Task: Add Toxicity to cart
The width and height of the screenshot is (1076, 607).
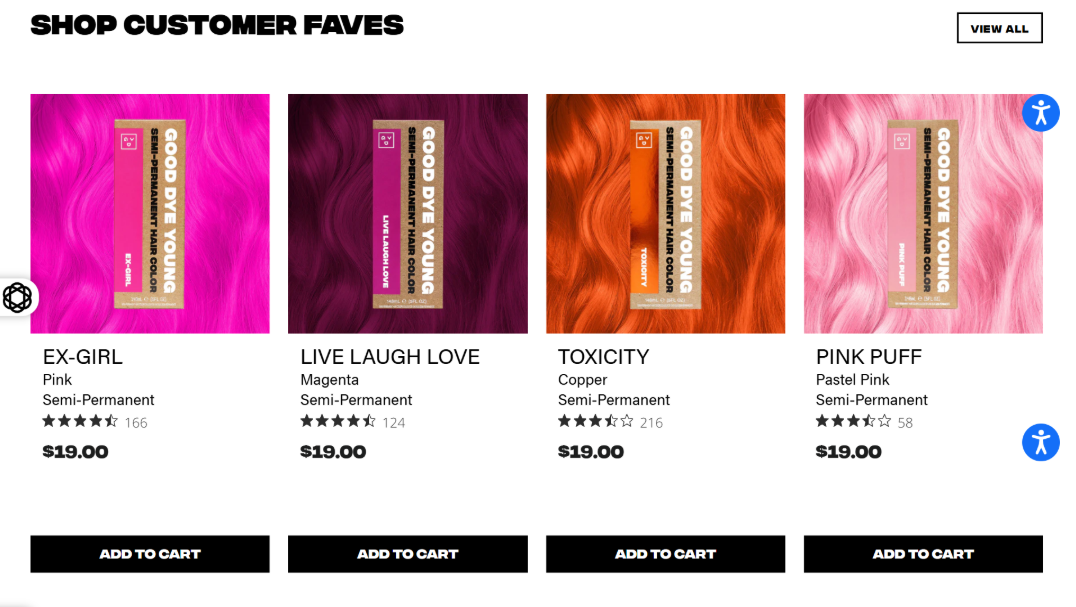Action: click(666, 554)
